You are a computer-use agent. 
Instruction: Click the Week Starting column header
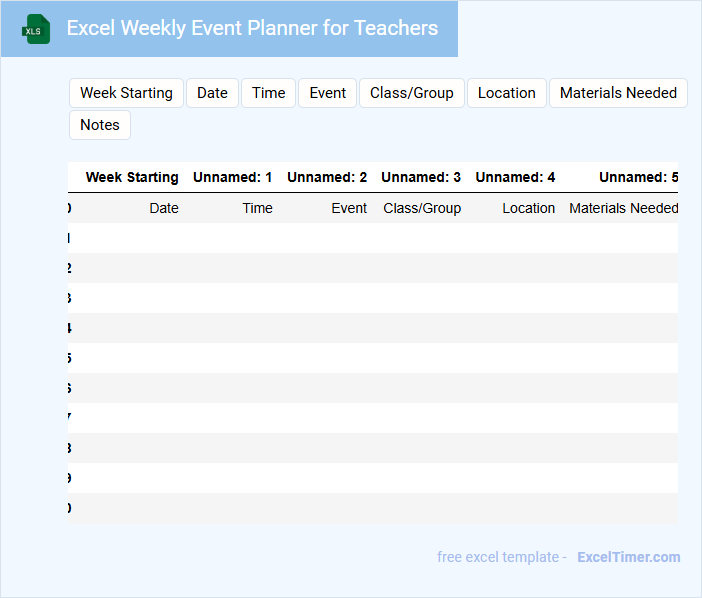click(x=132, y=177)
